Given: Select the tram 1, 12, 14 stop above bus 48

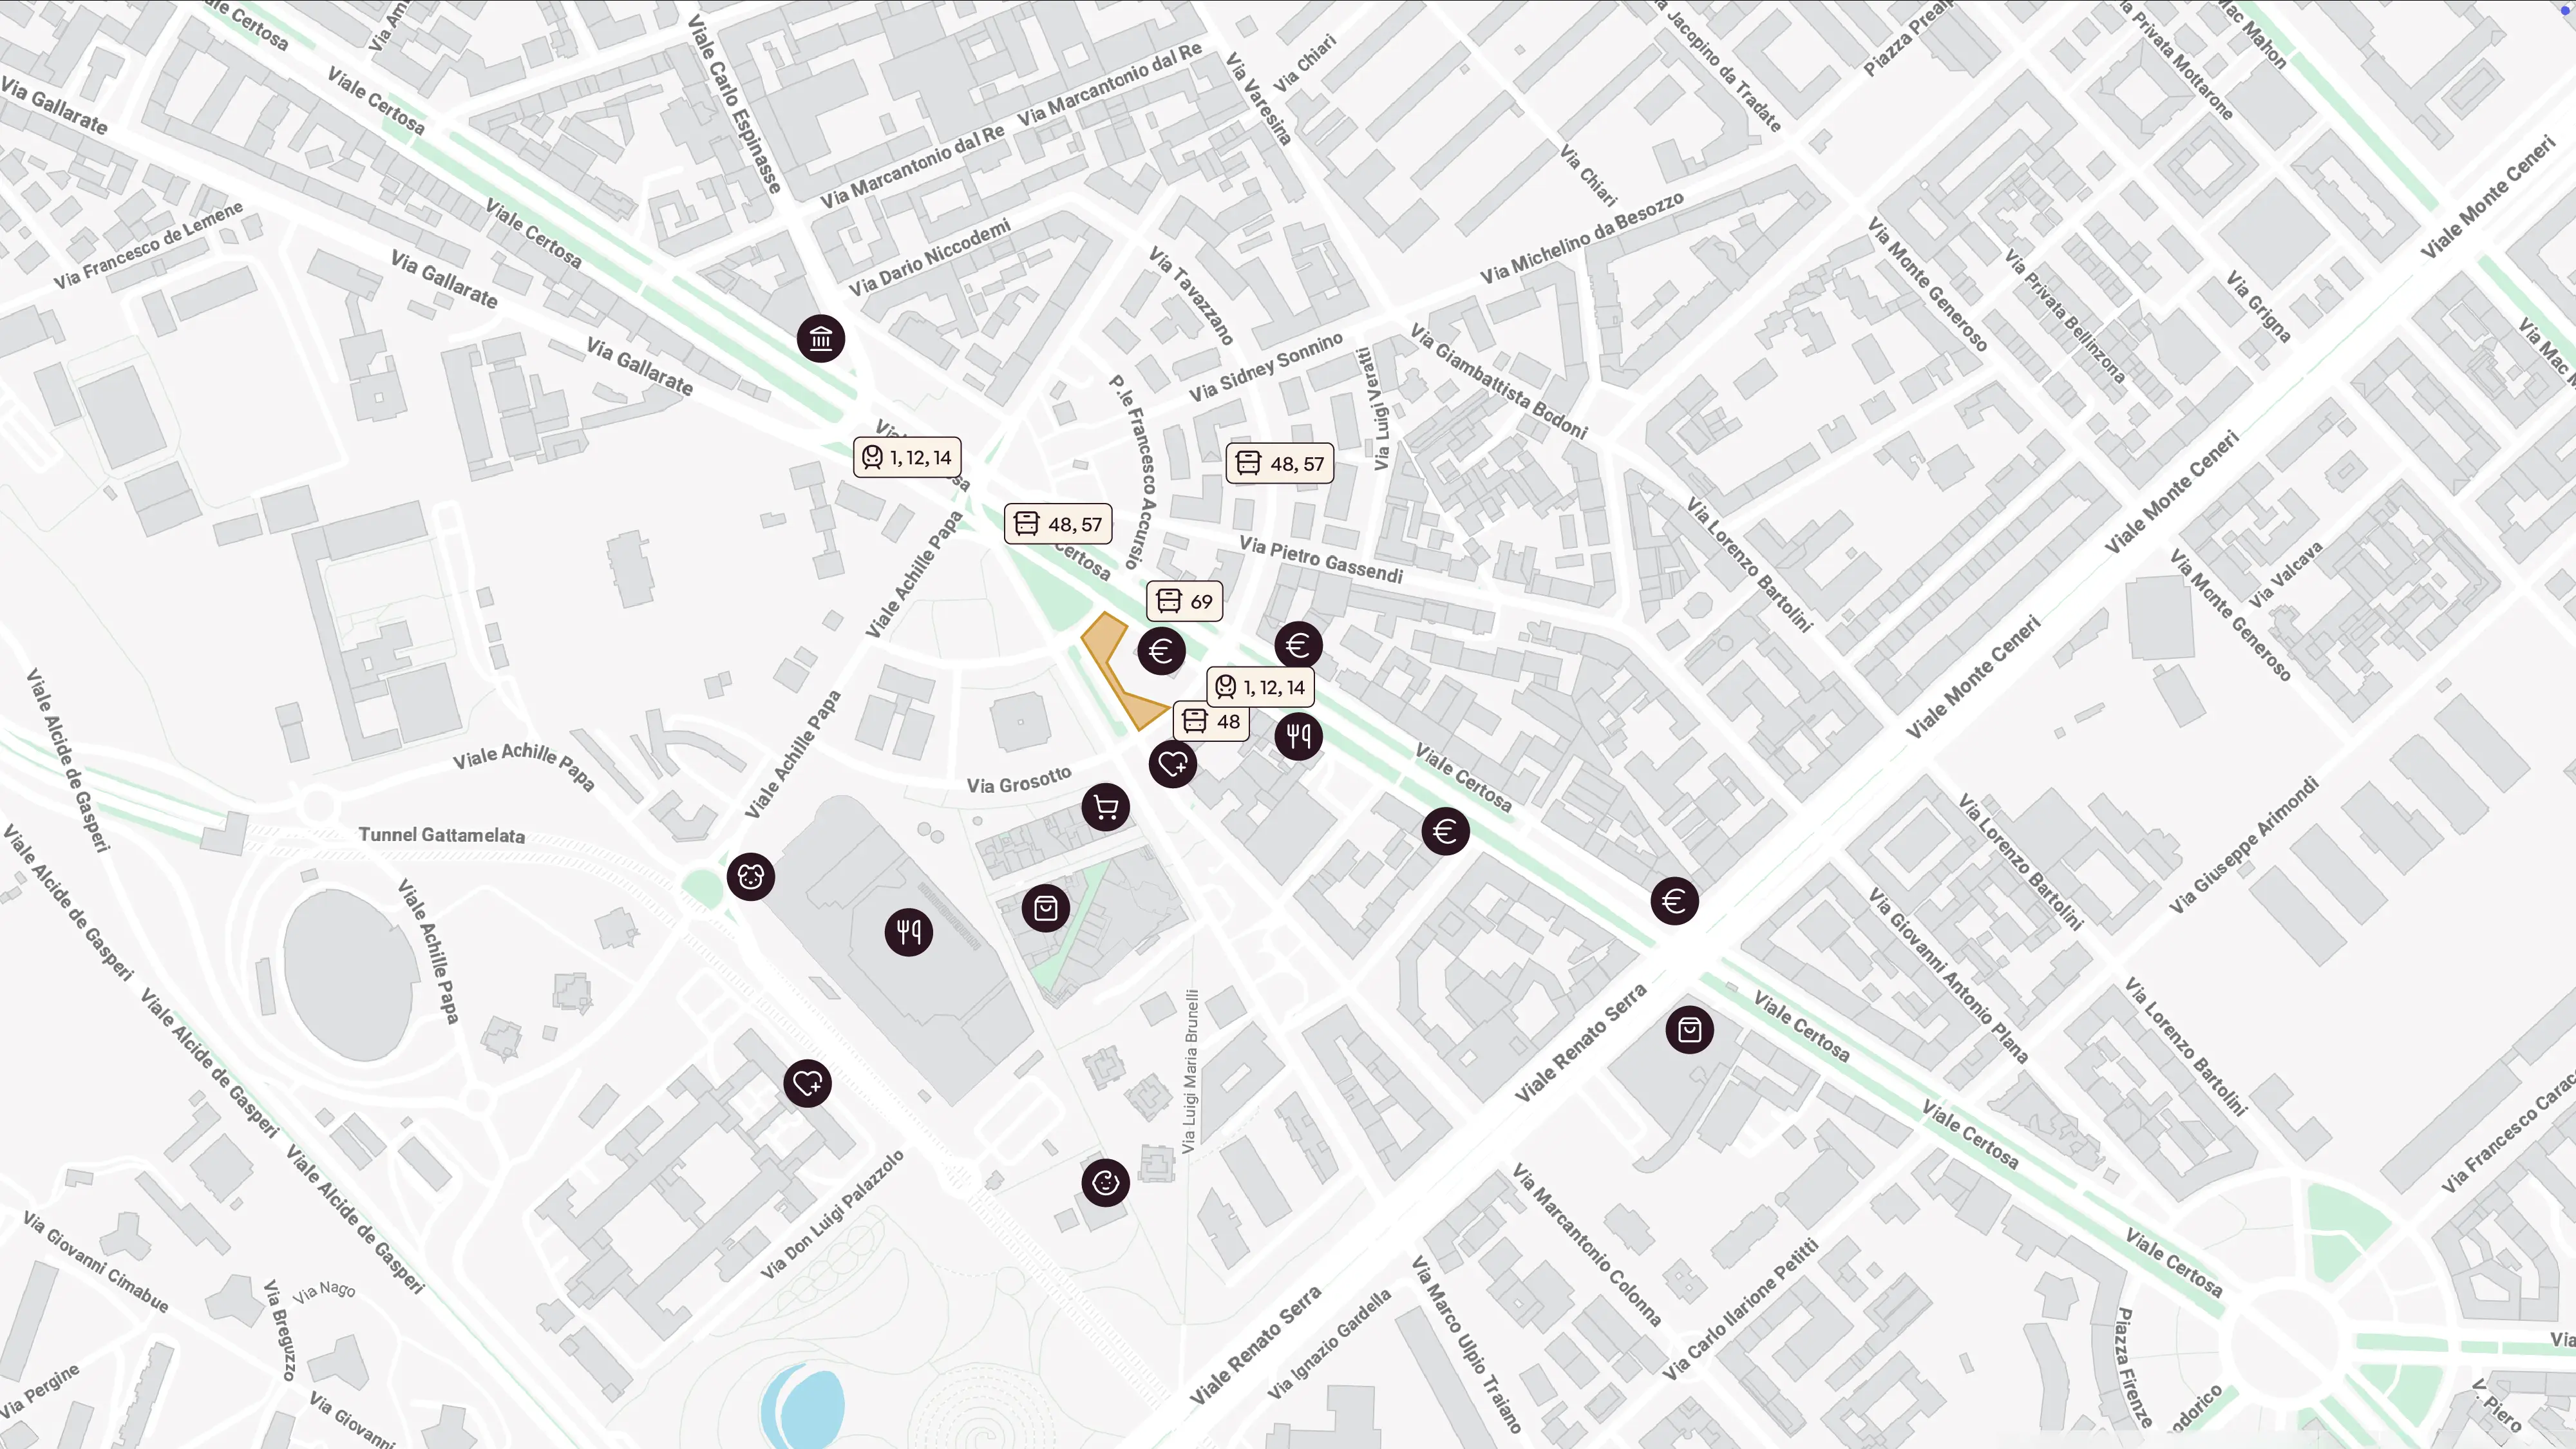Looking at the screenshot, I should tap(1260, 687).
